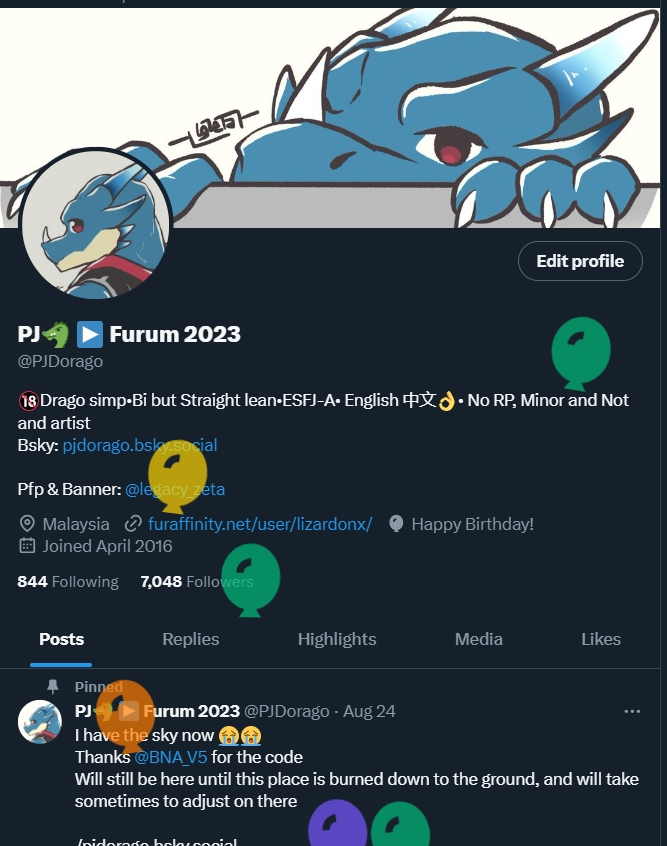Click the @BNA_V5 mention in pinned post
Viewport: 667px width, 846px height.
pos(171,757)
